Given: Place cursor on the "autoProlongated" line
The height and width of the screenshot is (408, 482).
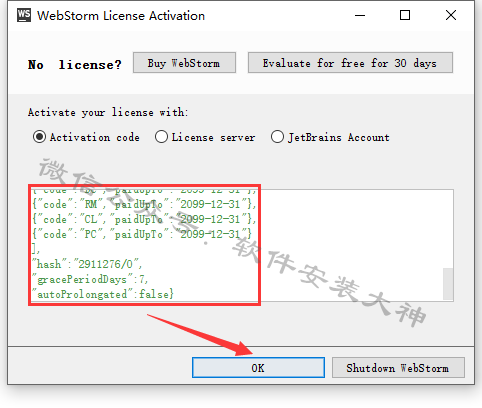Looking at the screenshot, I should pos(103,294).
